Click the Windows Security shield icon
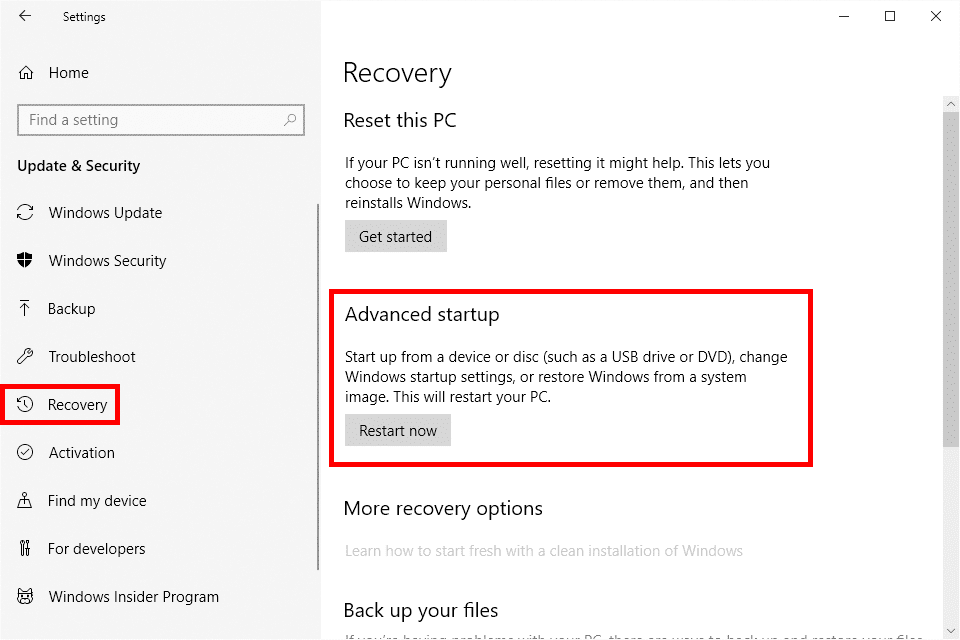Image resolution: width=960 pixels, height=640 pixels. pyautogui.click(x=25, y=260)
